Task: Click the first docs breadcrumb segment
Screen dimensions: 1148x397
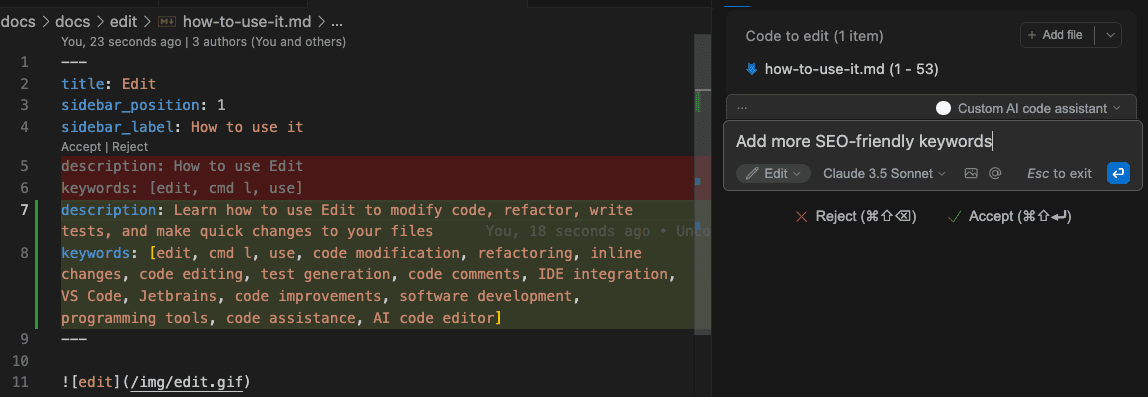Action: tap(19, 21)
